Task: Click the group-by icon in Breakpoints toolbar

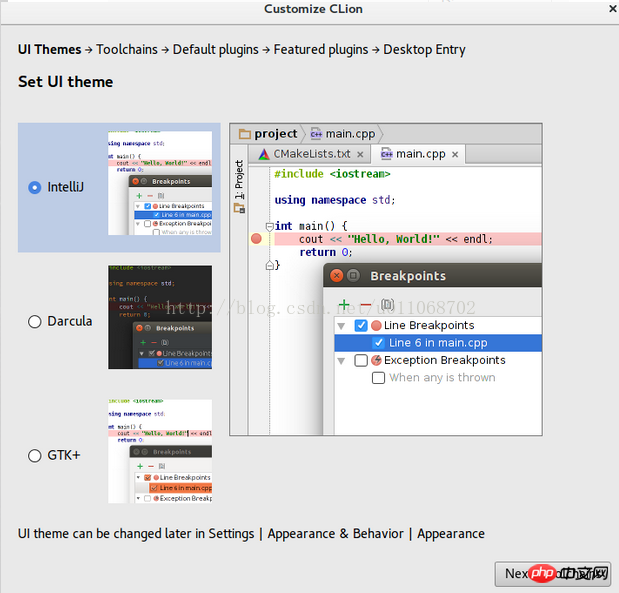Action: point(387,304)
